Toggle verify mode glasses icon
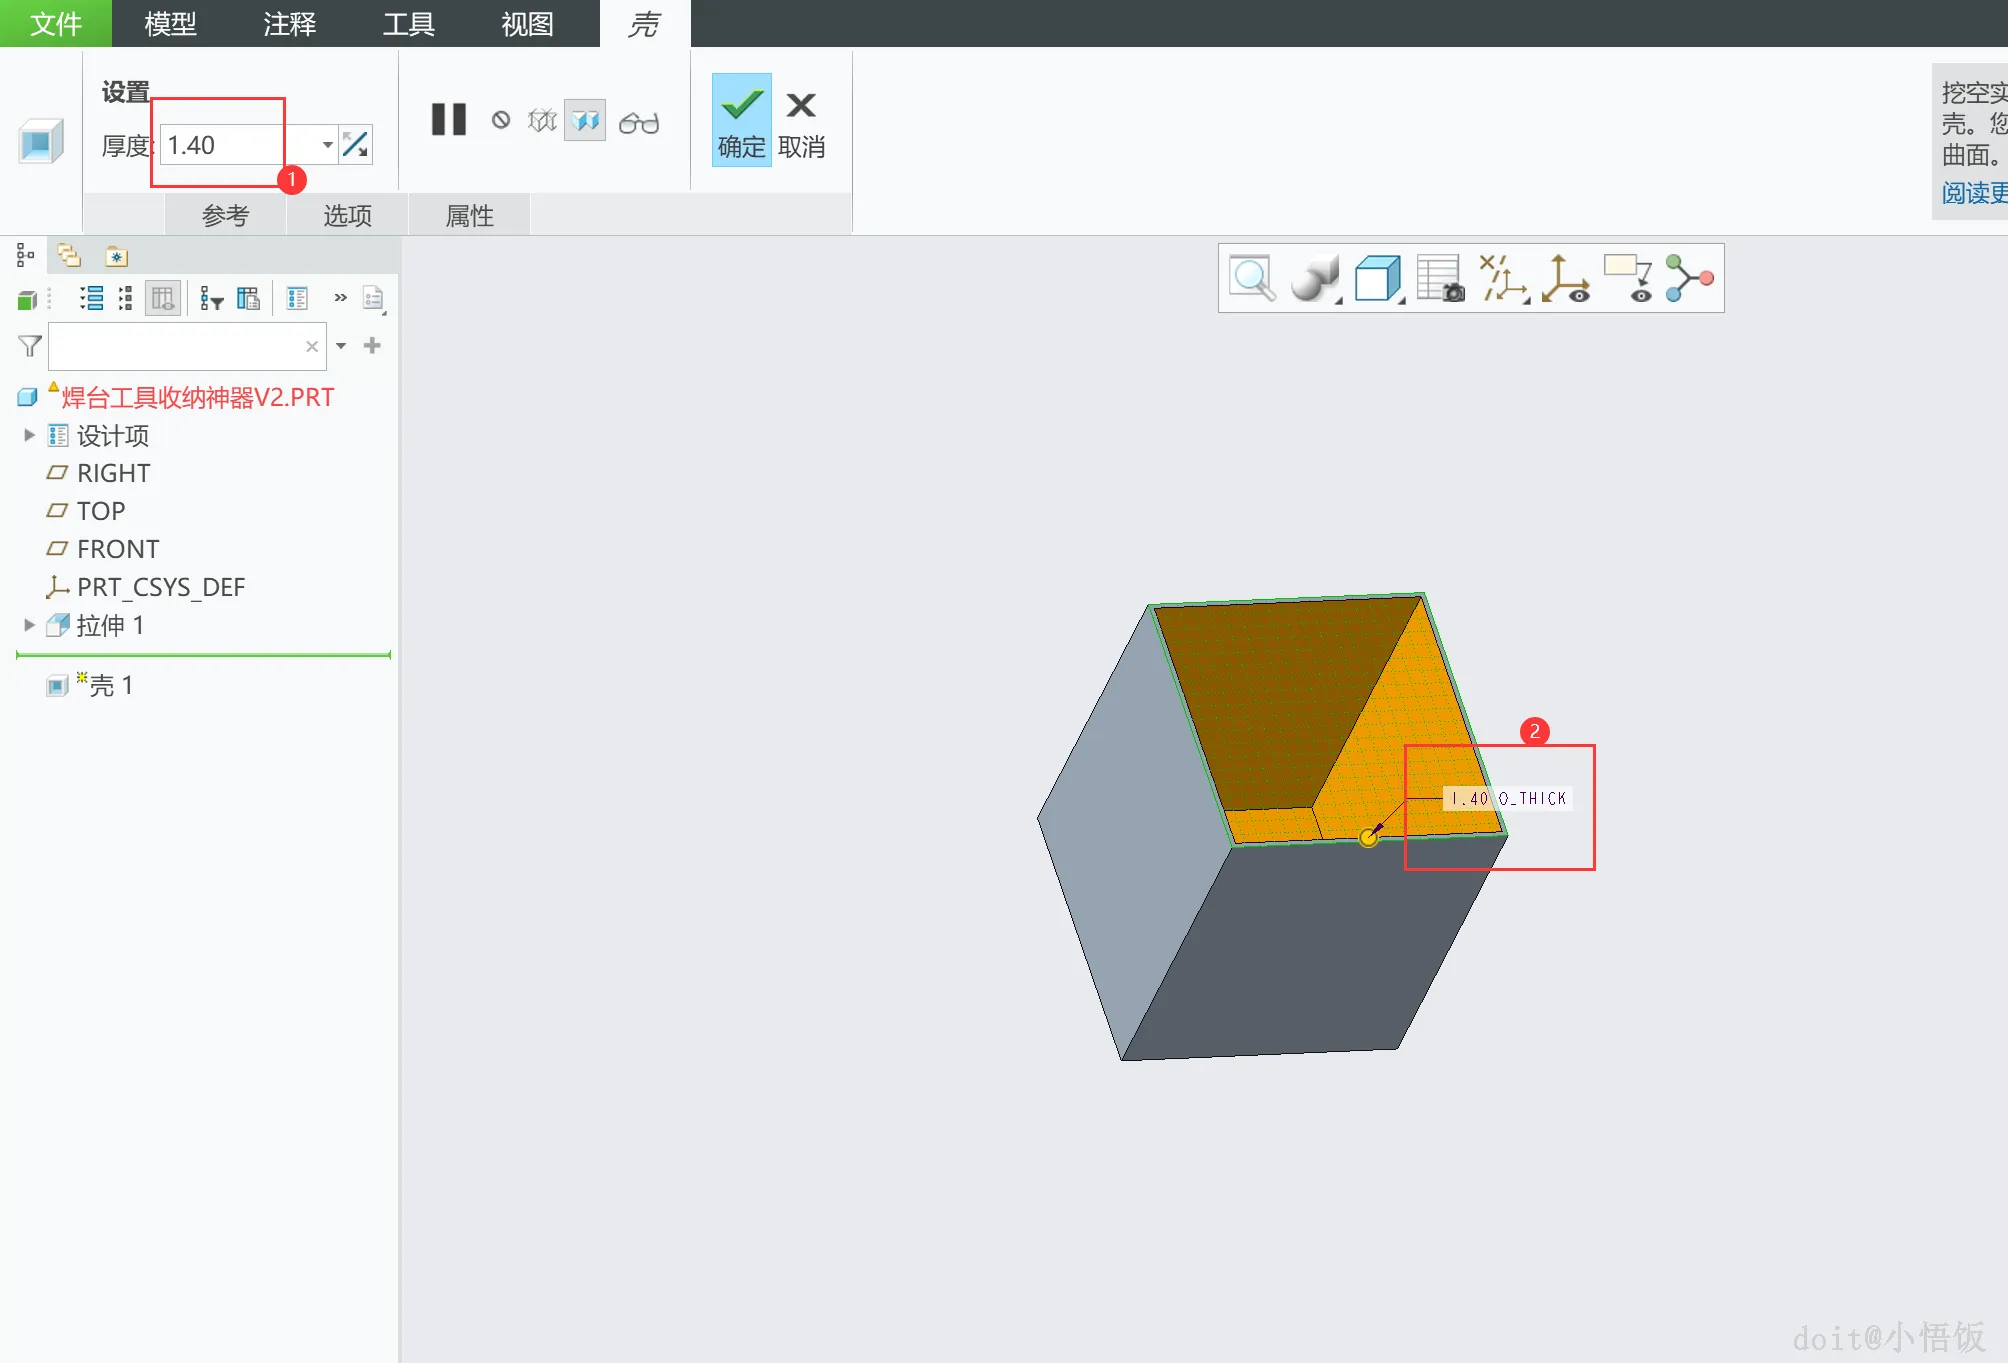The image size is (2008, 1363). pyautogui.click(x=639, y=122)
